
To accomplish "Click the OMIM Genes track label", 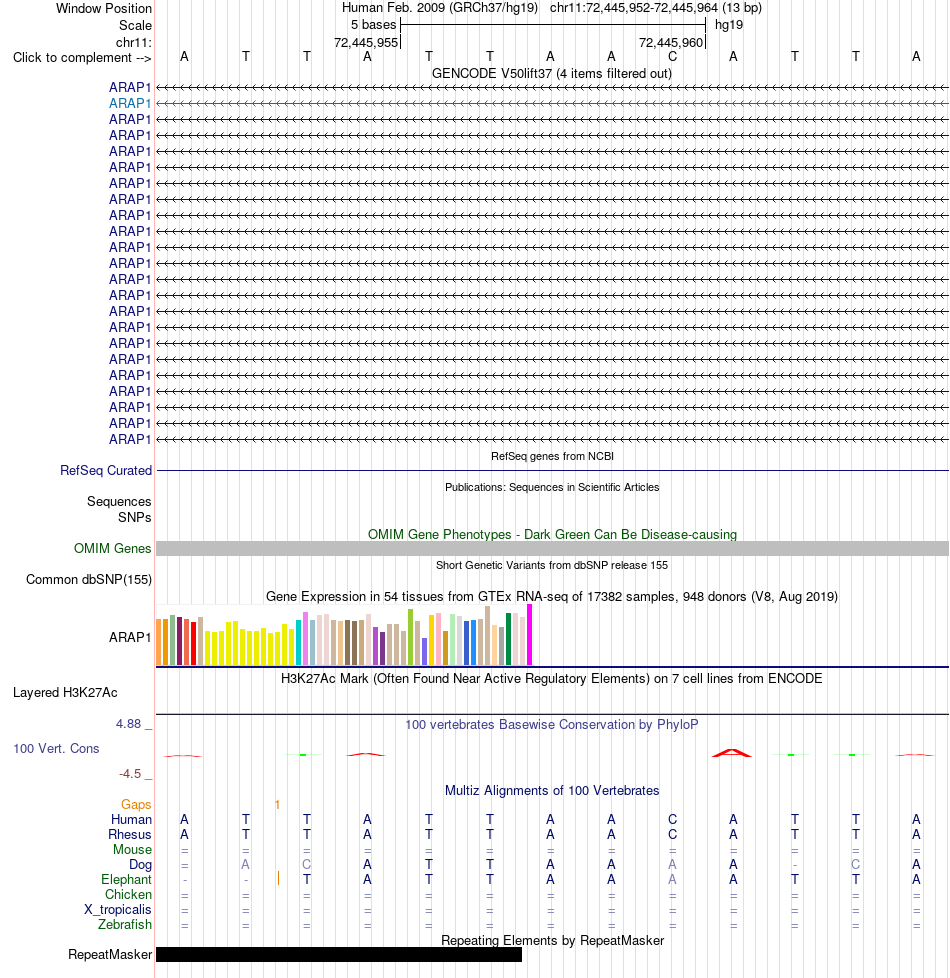I will pos(112,548).
